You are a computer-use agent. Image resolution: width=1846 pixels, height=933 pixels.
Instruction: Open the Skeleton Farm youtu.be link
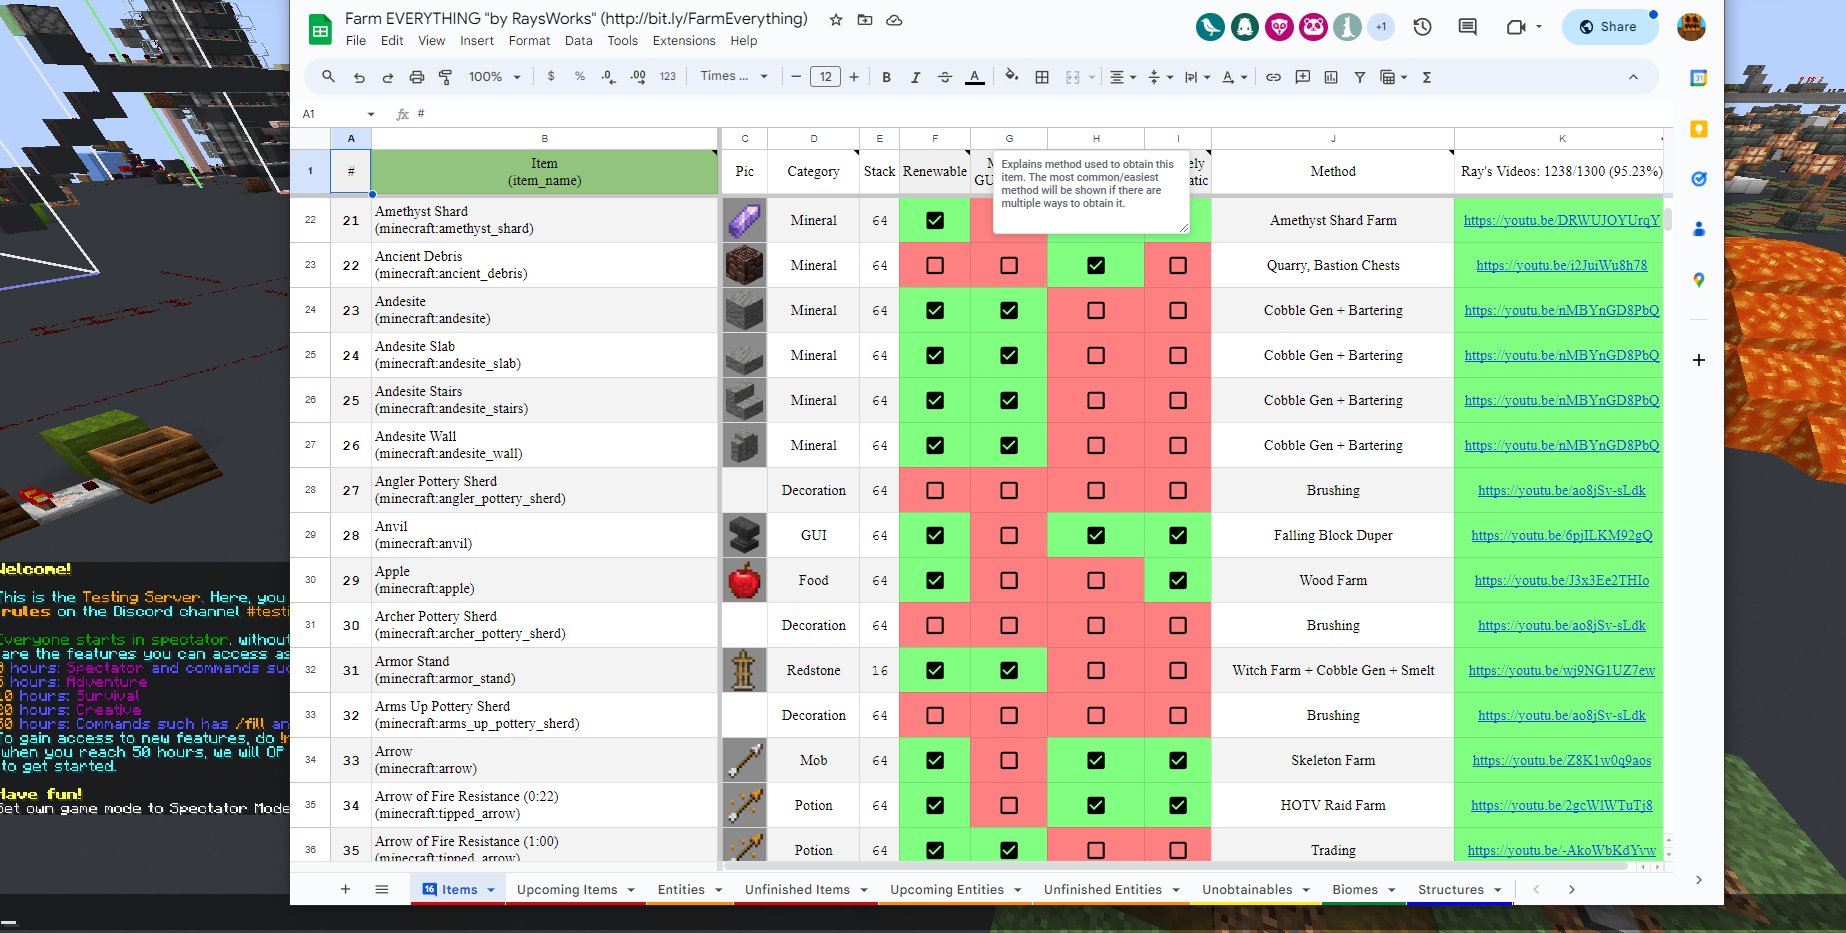1561,760
